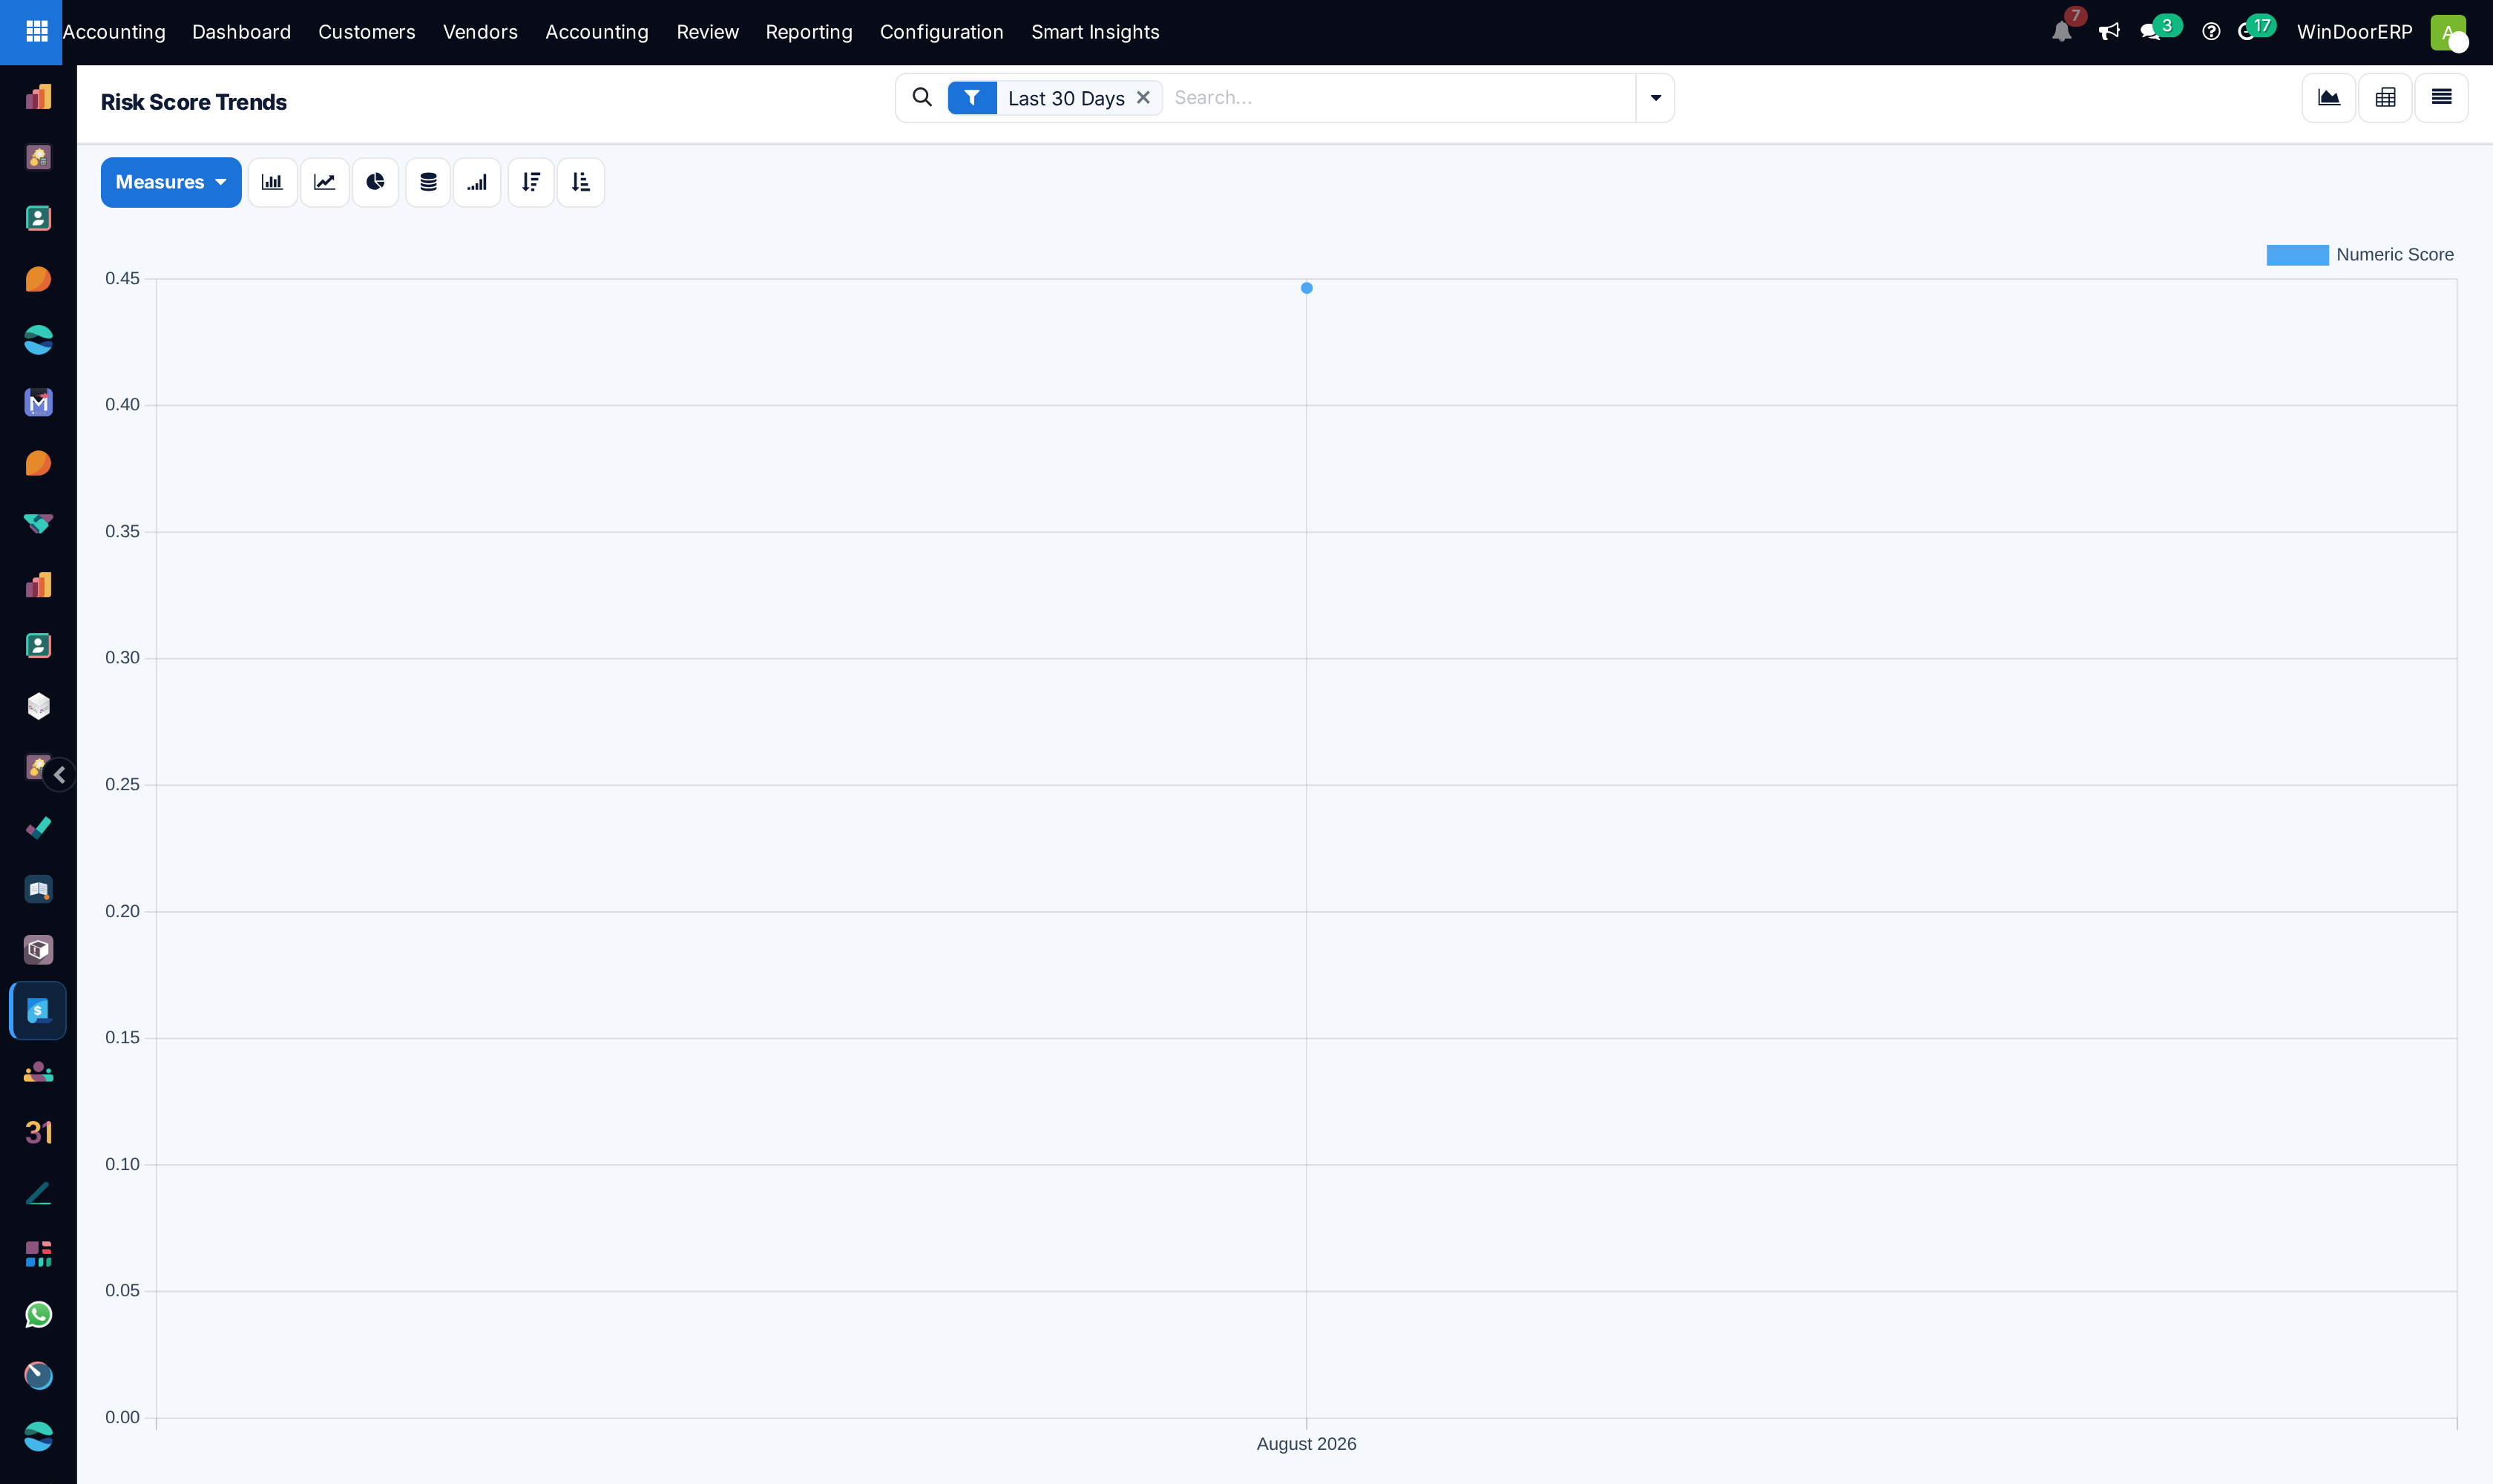Open the Customers menu
Viewport: 2493px width, 1484px height.
(x=366, y=32)
